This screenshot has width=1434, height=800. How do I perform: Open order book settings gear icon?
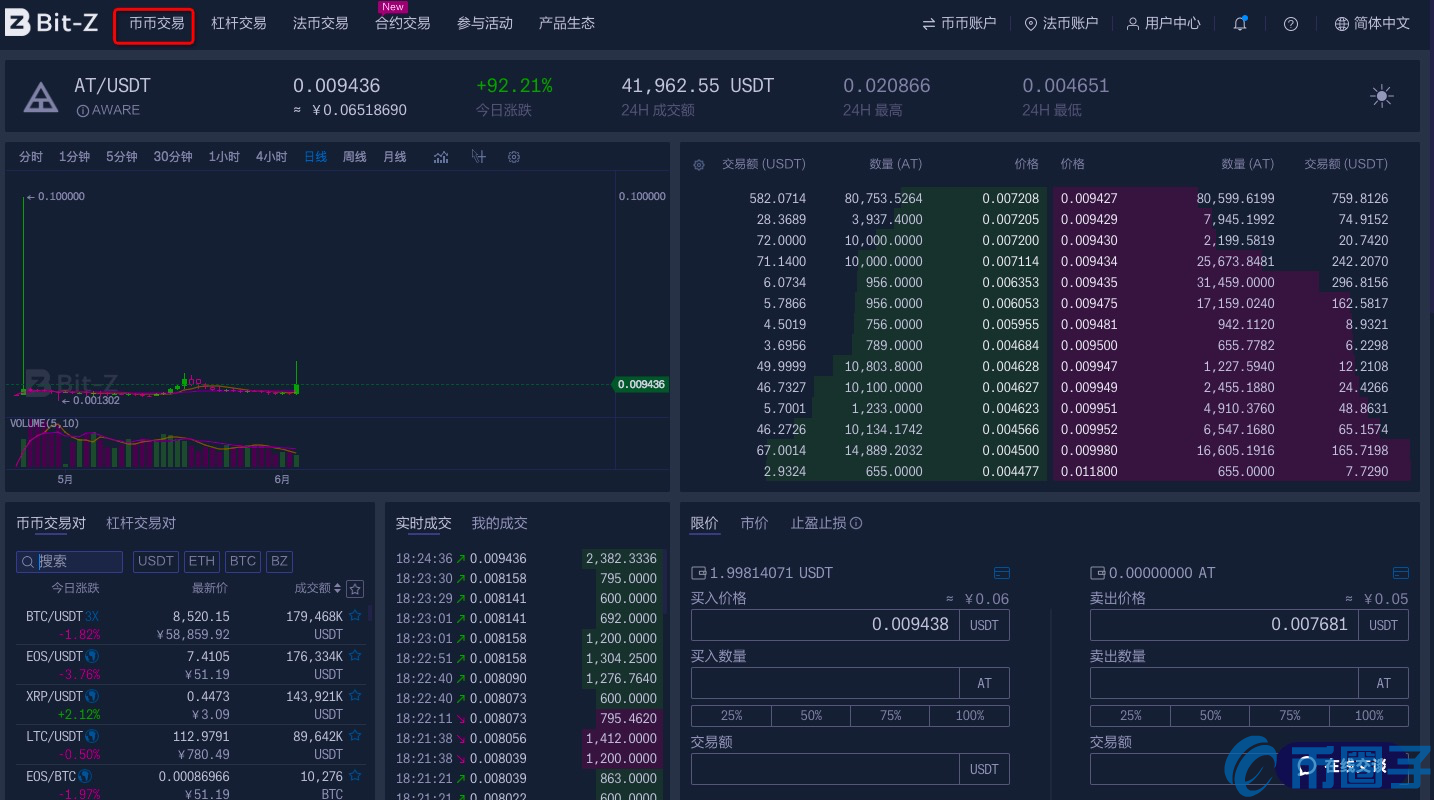coord(699,164)
